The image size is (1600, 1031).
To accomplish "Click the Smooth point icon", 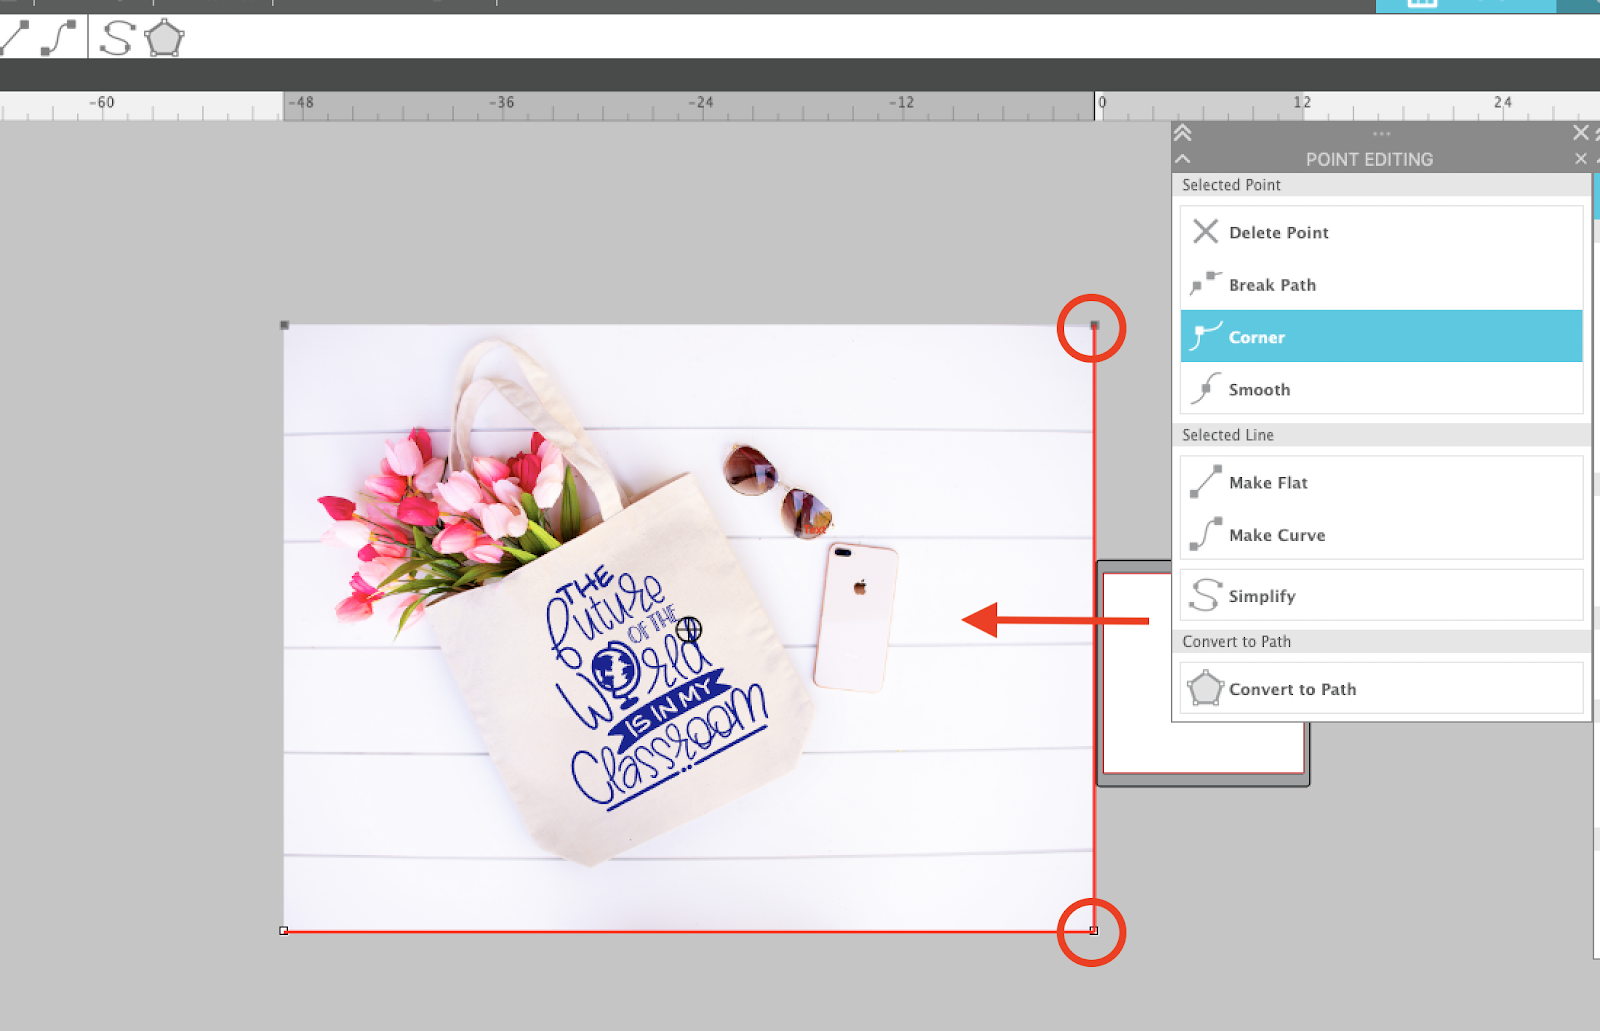I will [x=1206, y=389].
